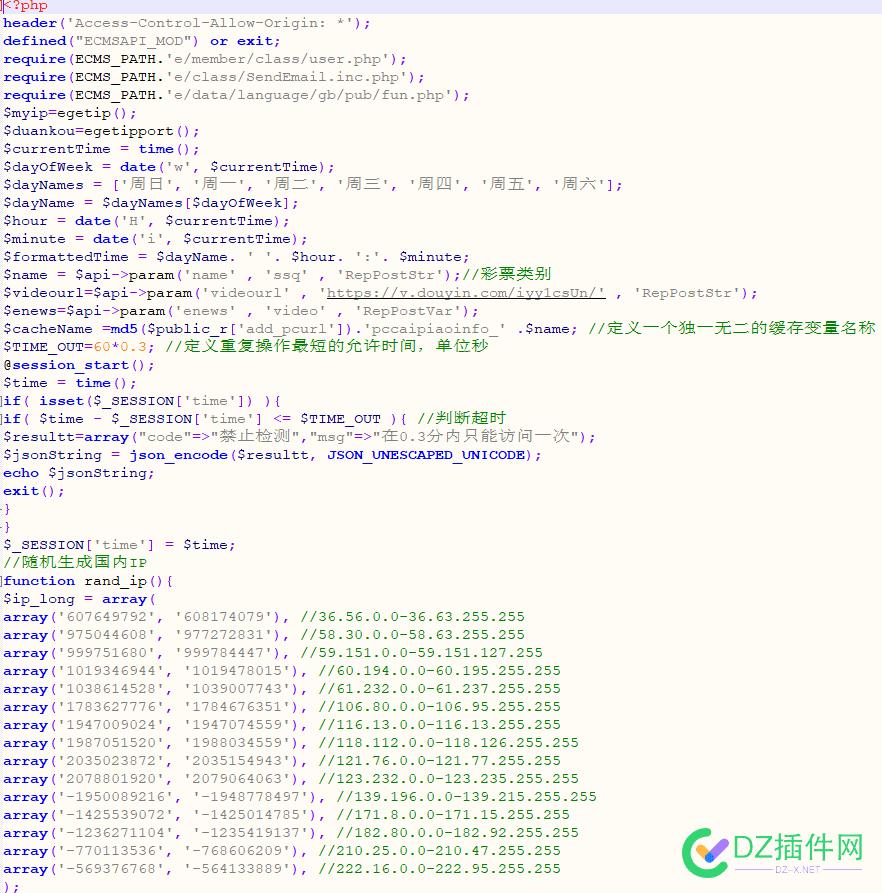
Task: Click the DZ插件网 watermark text
Action: click(798, 847)
